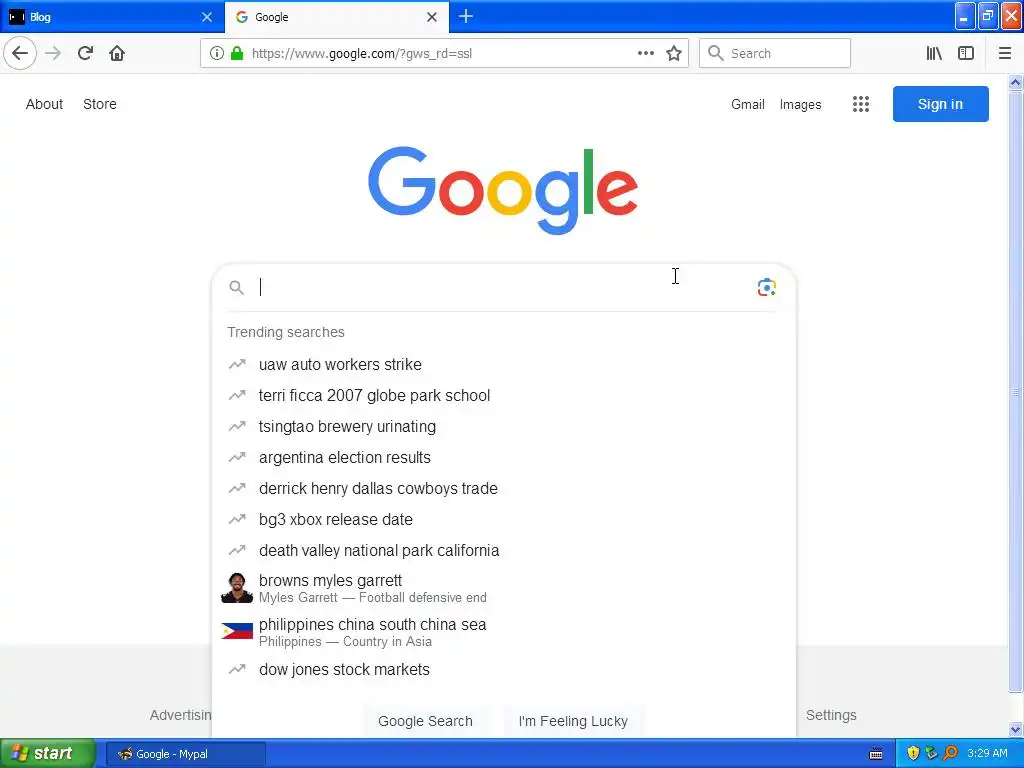Image resolution: width=1024 pixels, height=768 pixels.
Task: Click the keyboard icon in the taskbar
Action: [x=876, y=754]
